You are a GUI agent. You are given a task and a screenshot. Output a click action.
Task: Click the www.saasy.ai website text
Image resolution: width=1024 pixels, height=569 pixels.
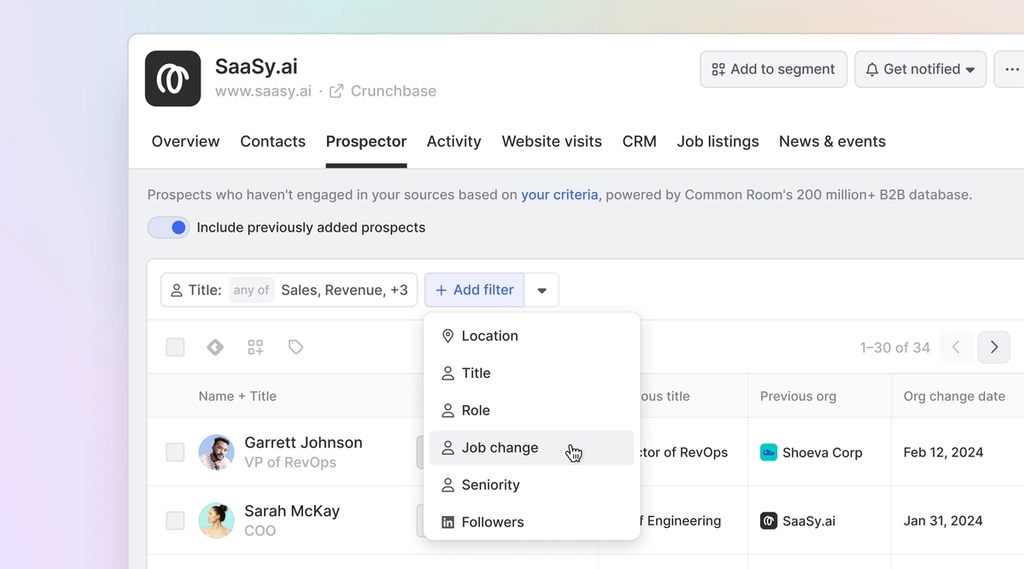point(263,91)
